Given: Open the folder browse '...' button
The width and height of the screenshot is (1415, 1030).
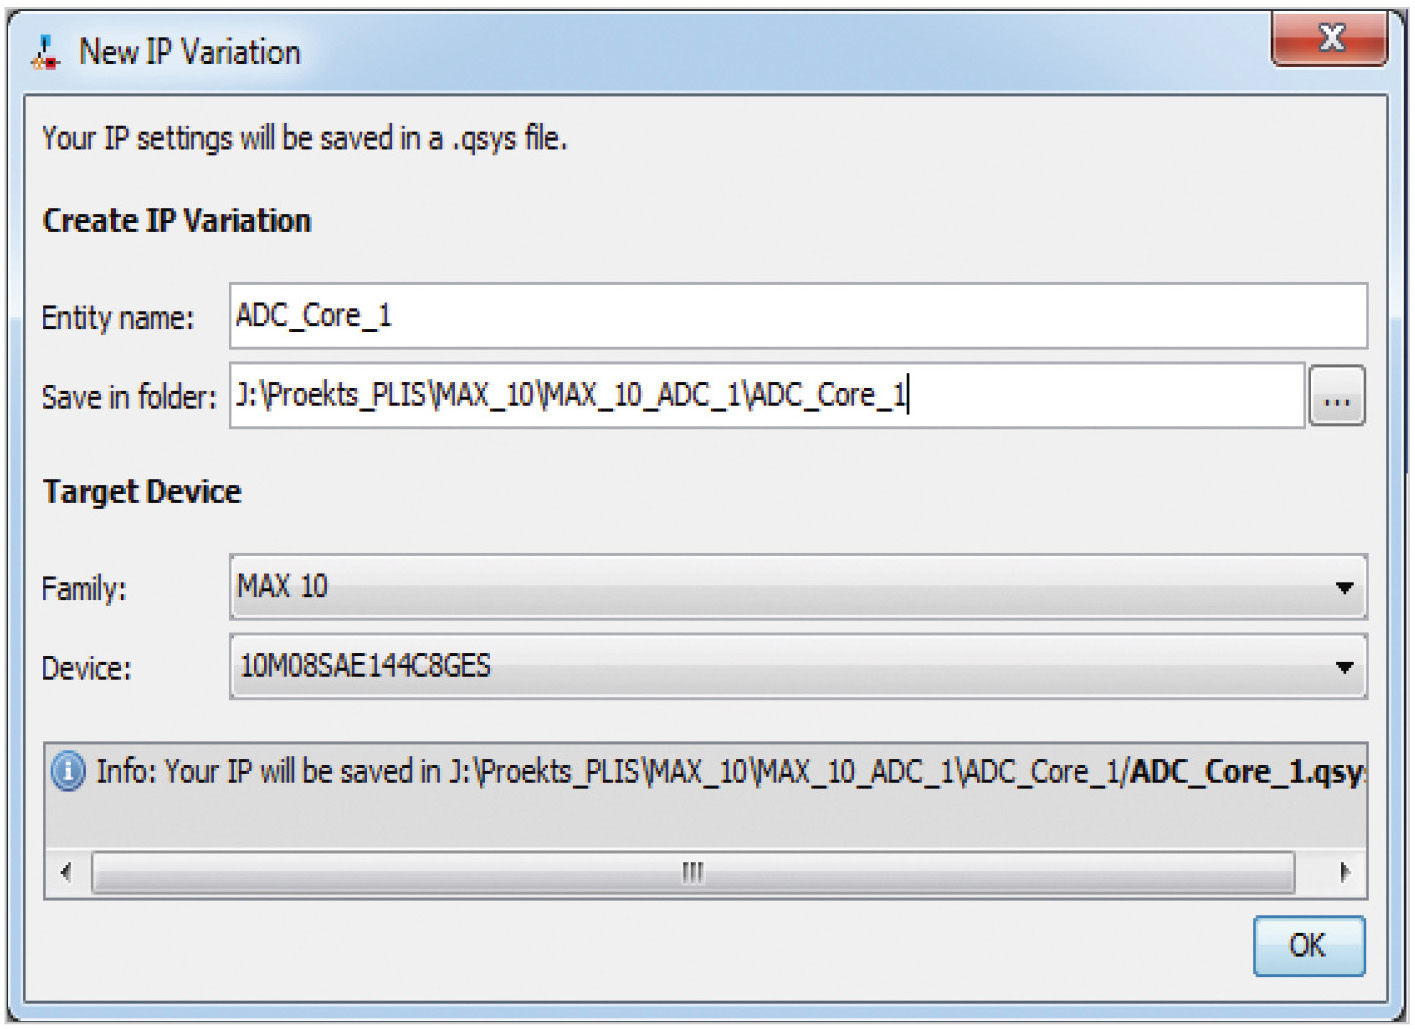Looking at the screenshot, I should [x=1337, y=397].
